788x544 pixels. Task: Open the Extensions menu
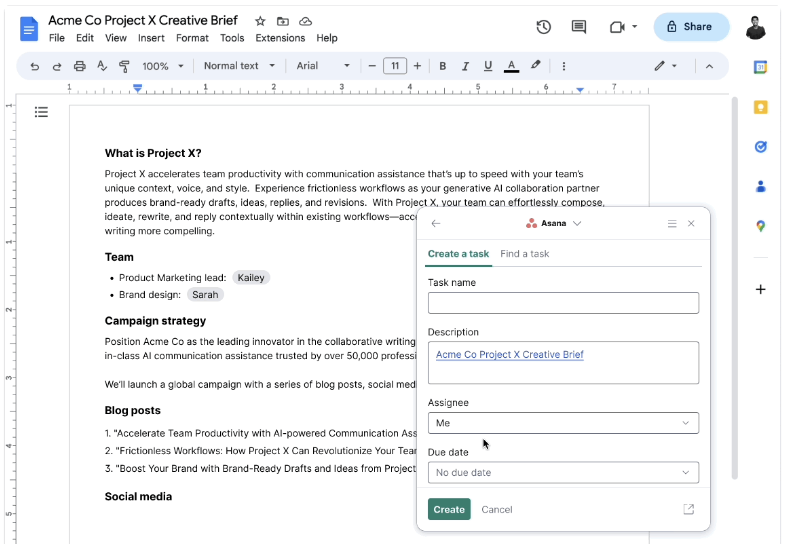click(x=280, y=38)
